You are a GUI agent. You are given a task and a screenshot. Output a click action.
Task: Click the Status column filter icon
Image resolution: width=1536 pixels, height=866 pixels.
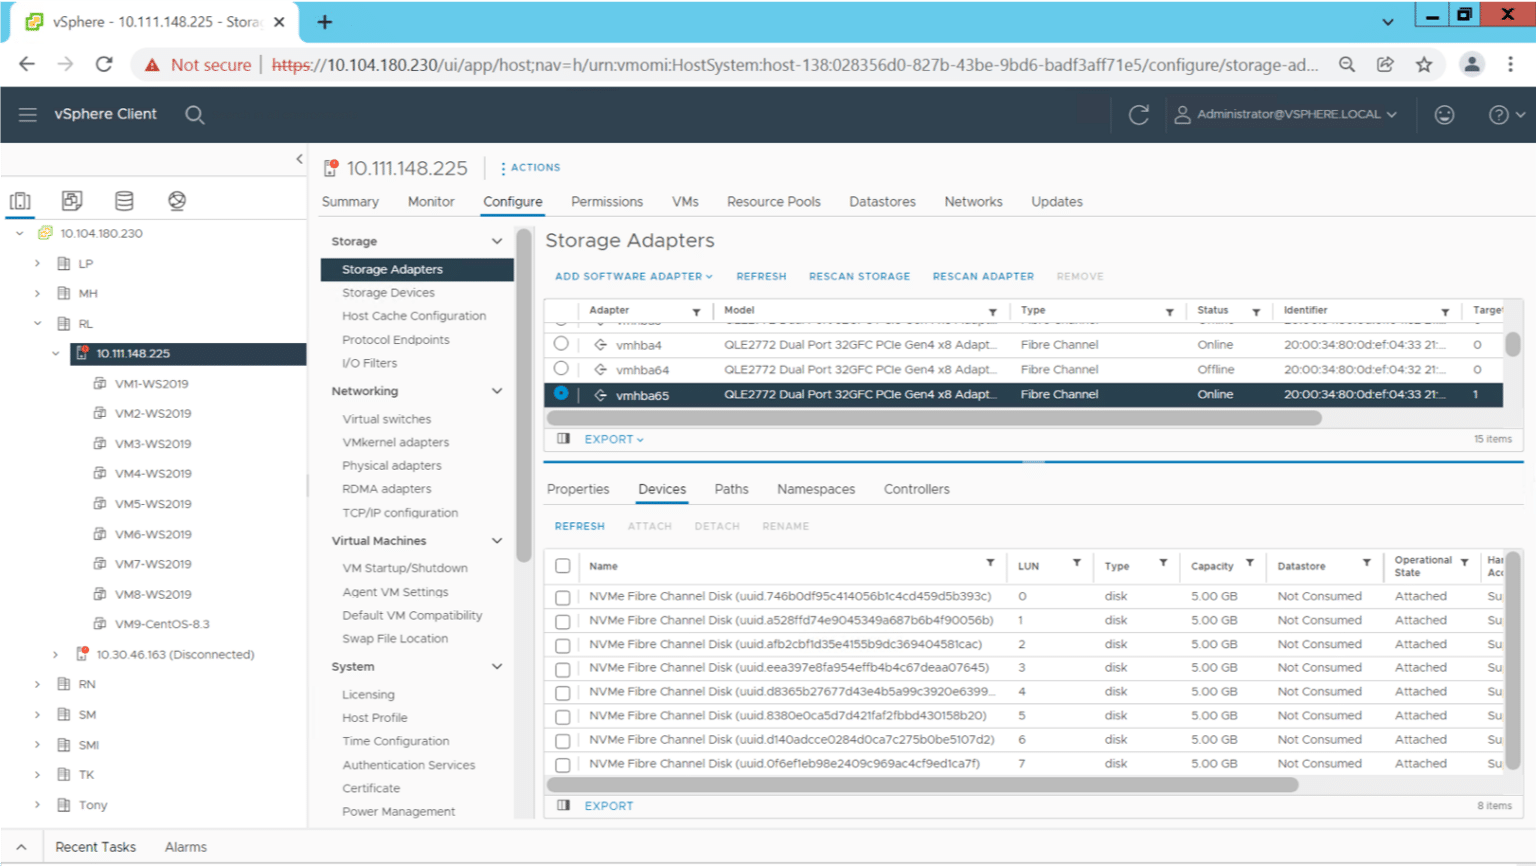pos(1256,312)
